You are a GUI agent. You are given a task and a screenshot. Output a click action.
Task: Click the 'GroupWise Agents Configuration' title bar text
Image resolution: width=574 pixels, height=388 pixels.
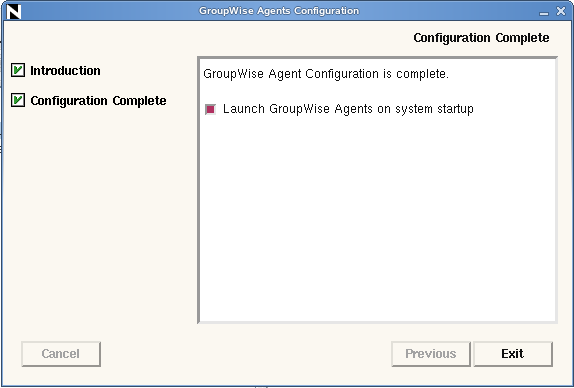[x=279, y=11]
